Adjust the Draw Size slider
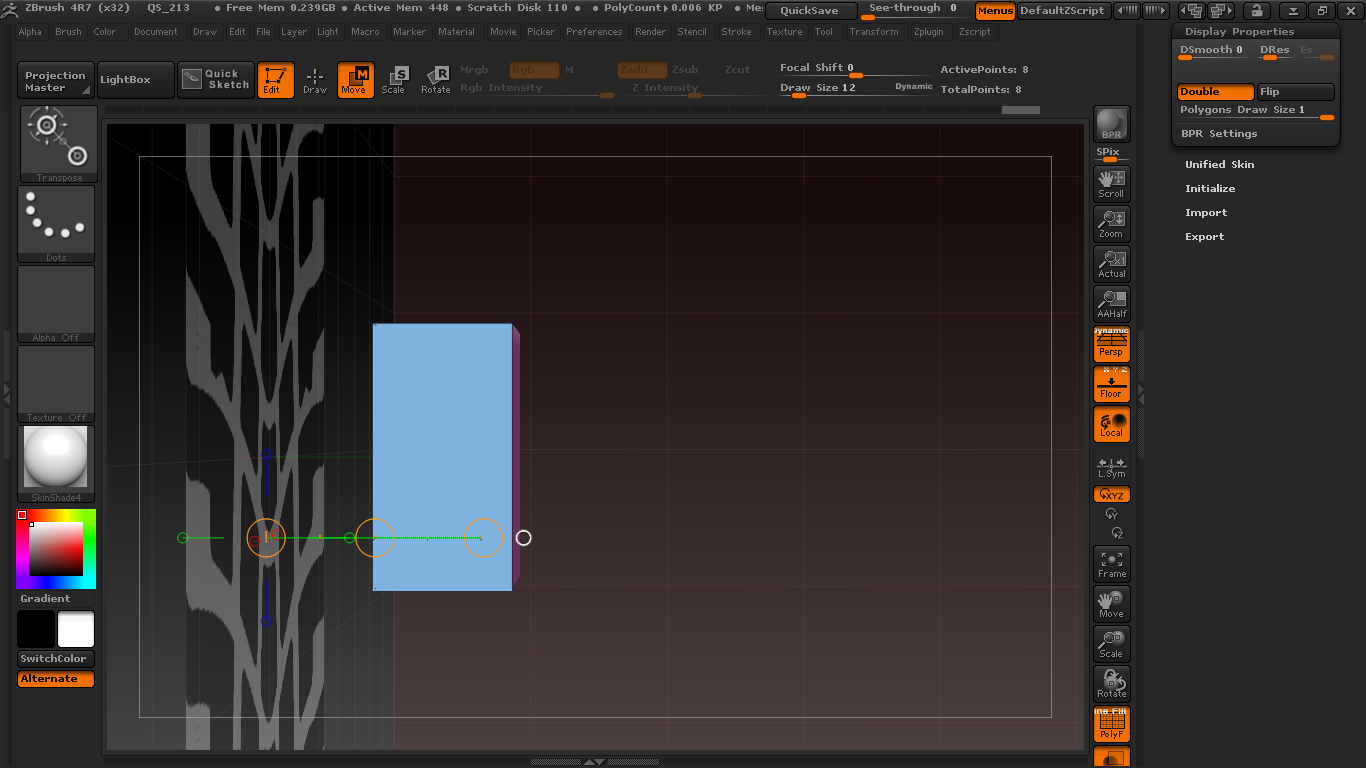The image size is (1366, 768). click(856, 88)
